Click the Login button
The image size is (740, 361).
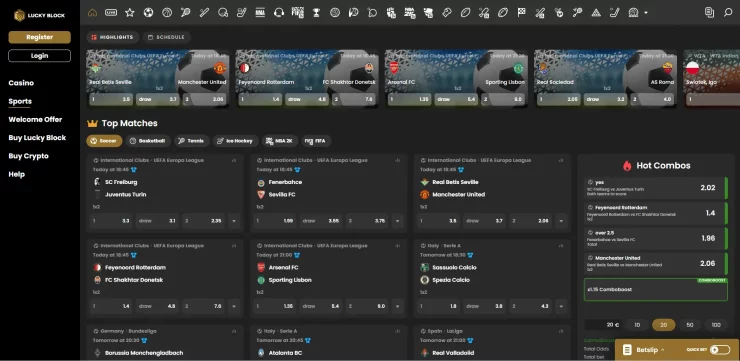pos(40,56)
